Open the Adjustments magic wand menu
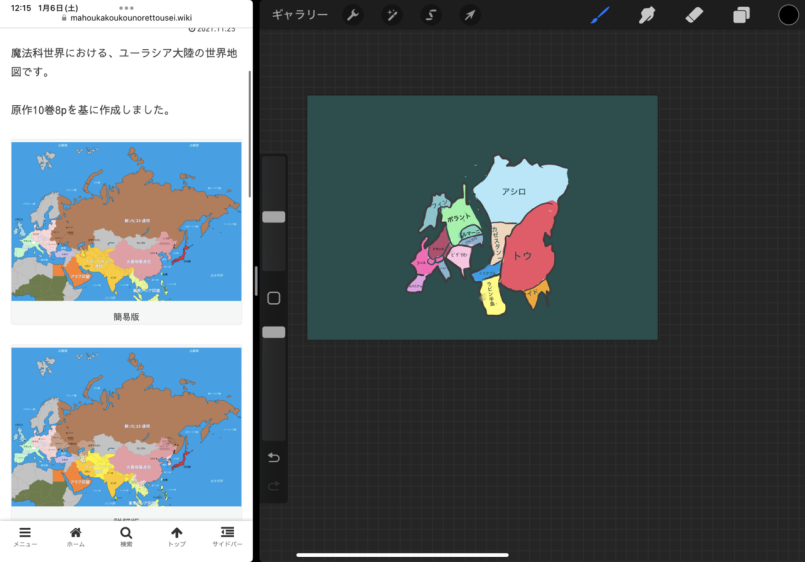Screen dimensions: 805x562 pos(392,15)
